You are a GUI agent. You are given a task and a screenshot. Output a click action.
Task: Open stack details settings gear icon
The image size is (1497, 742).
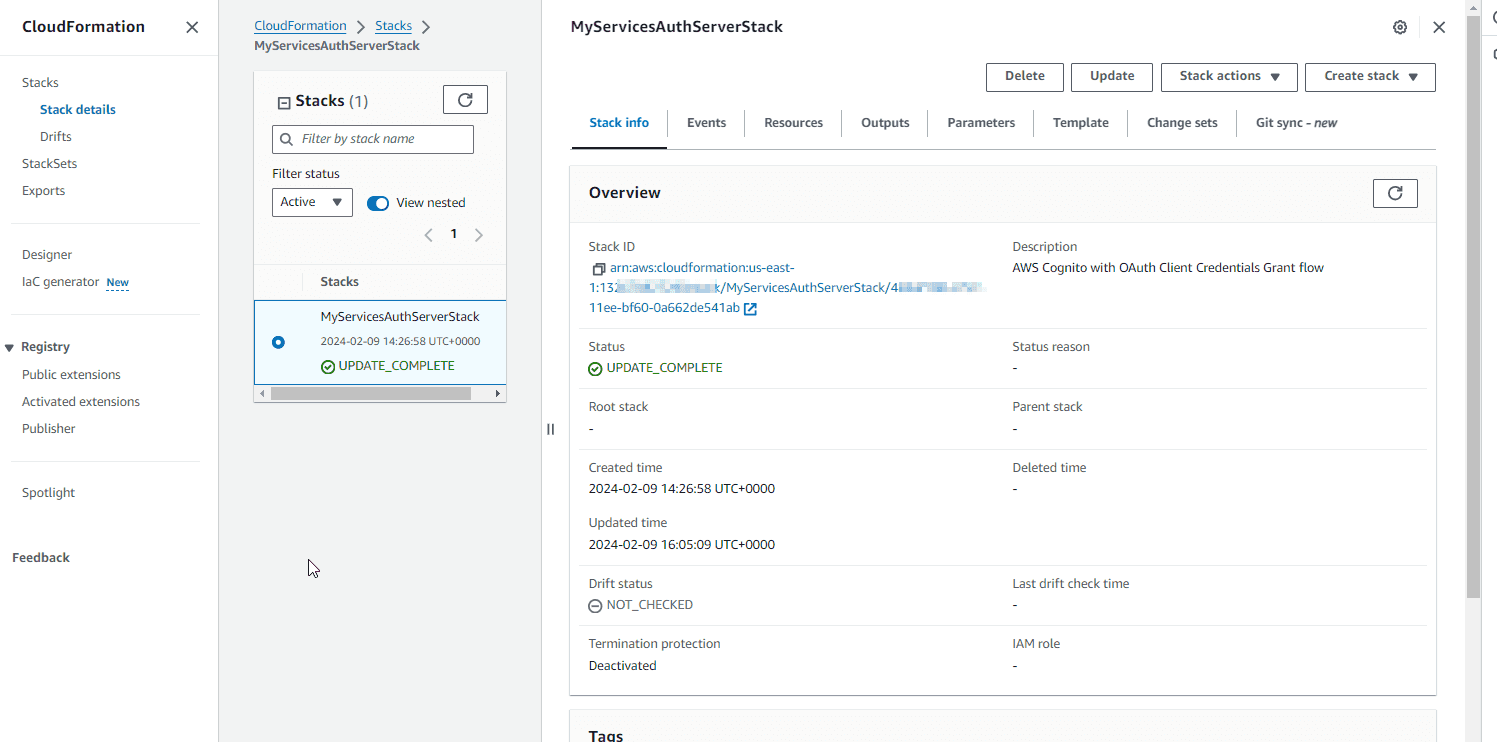click(1400, 28)
